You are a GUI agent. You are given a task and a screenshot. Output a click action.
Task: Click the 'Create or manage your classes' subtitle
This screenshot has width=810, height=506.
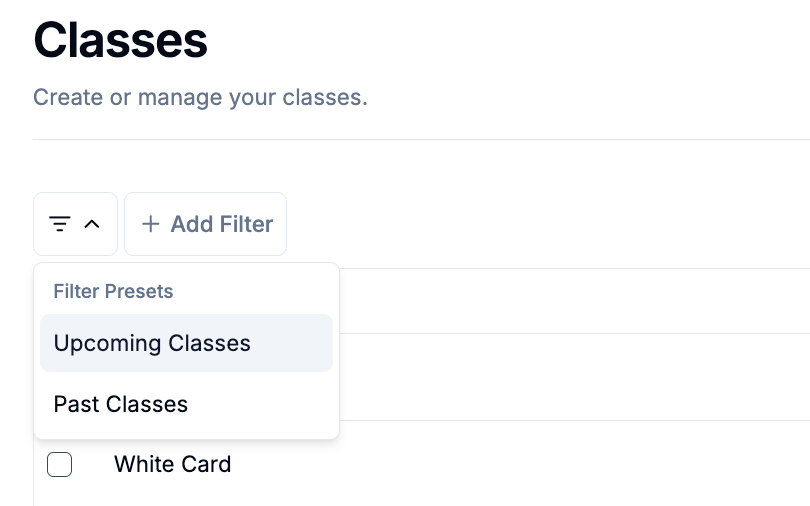pyautogui.click(x=200, y=97)
